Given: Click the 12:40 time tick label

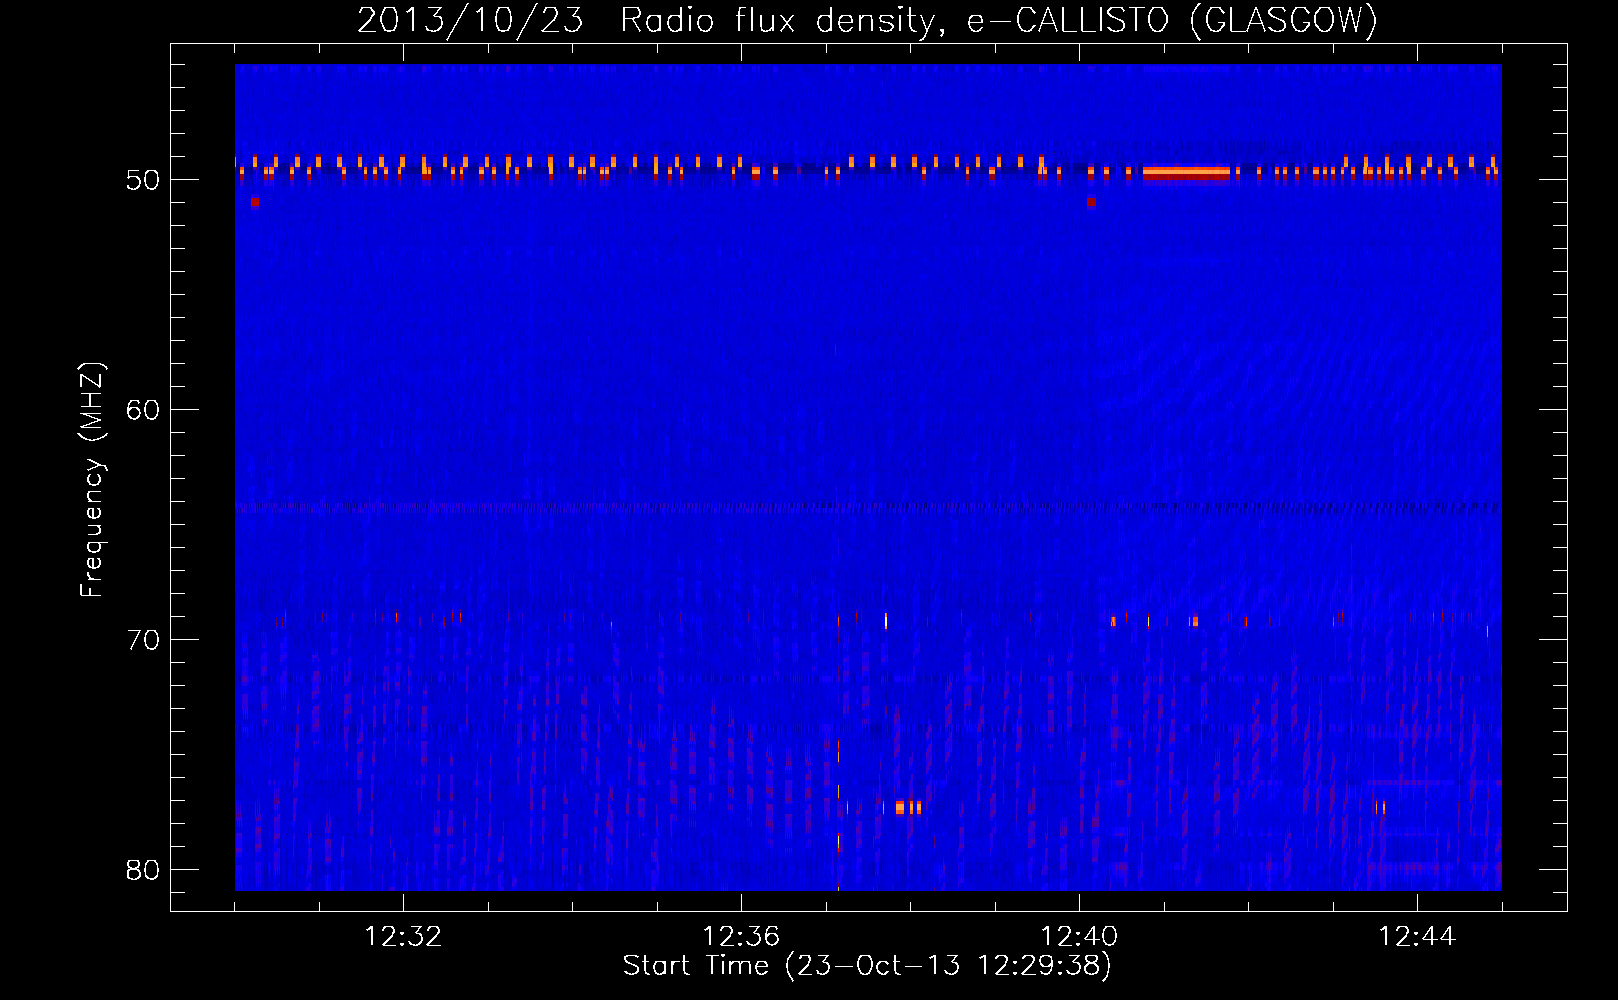Looking at the screenshot, I should [x=1079, y=937].
